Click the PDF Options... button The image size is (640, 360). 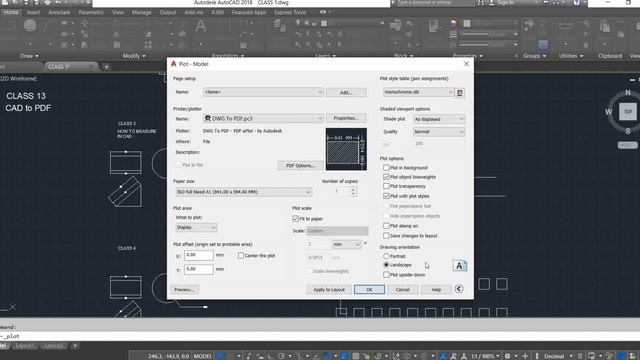(300, 165)
